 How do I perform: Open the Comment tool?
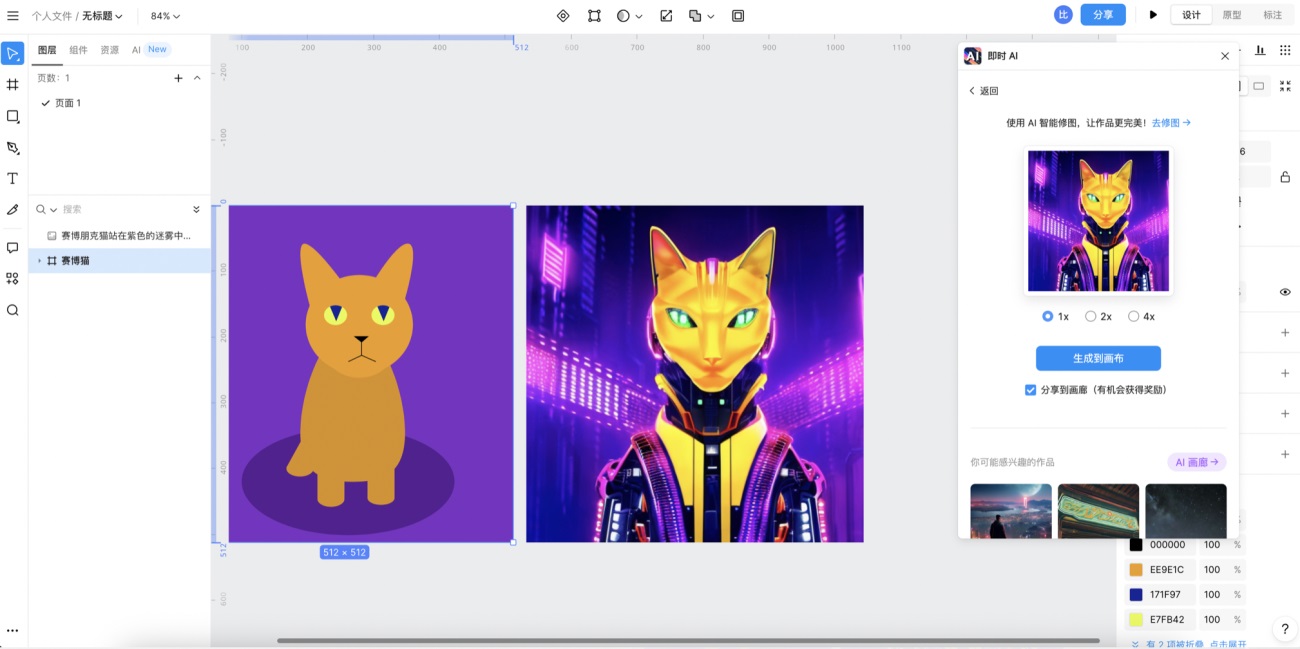[13, 248]
